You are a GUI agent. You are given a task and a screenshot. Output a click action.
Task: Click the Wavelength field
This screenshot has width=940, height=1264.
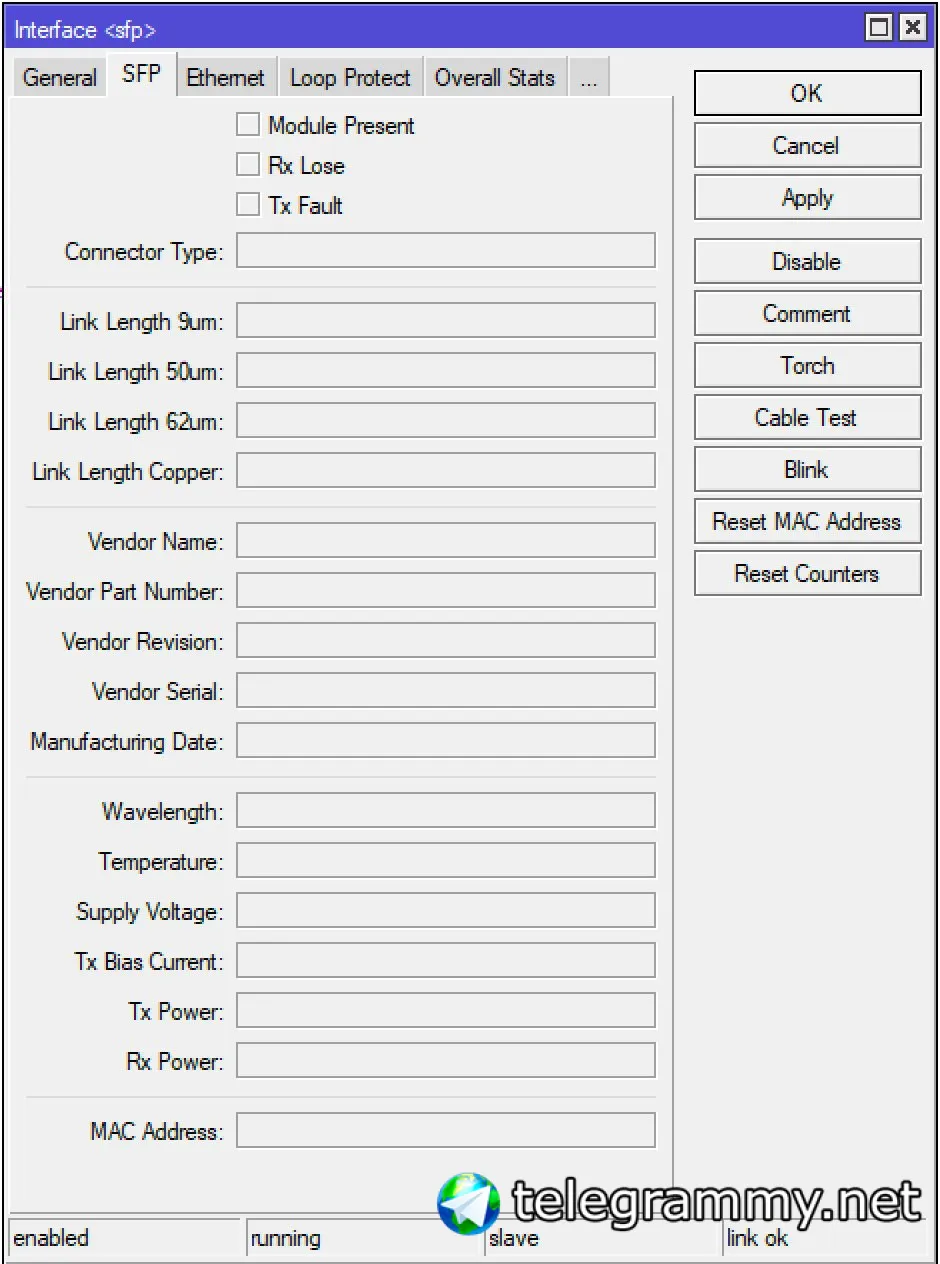(x=446, y=811)
